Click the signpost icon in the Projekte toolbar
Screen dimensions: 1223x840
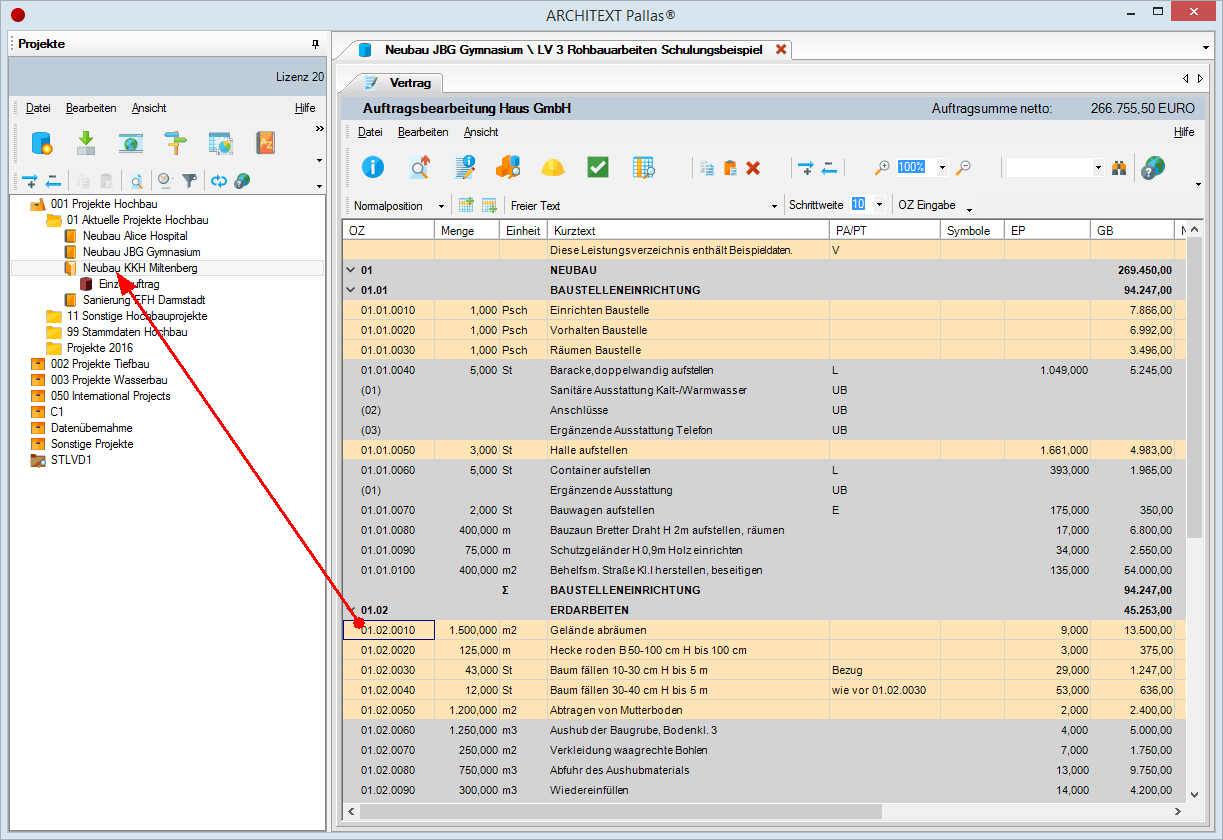[x=176, y=143]
